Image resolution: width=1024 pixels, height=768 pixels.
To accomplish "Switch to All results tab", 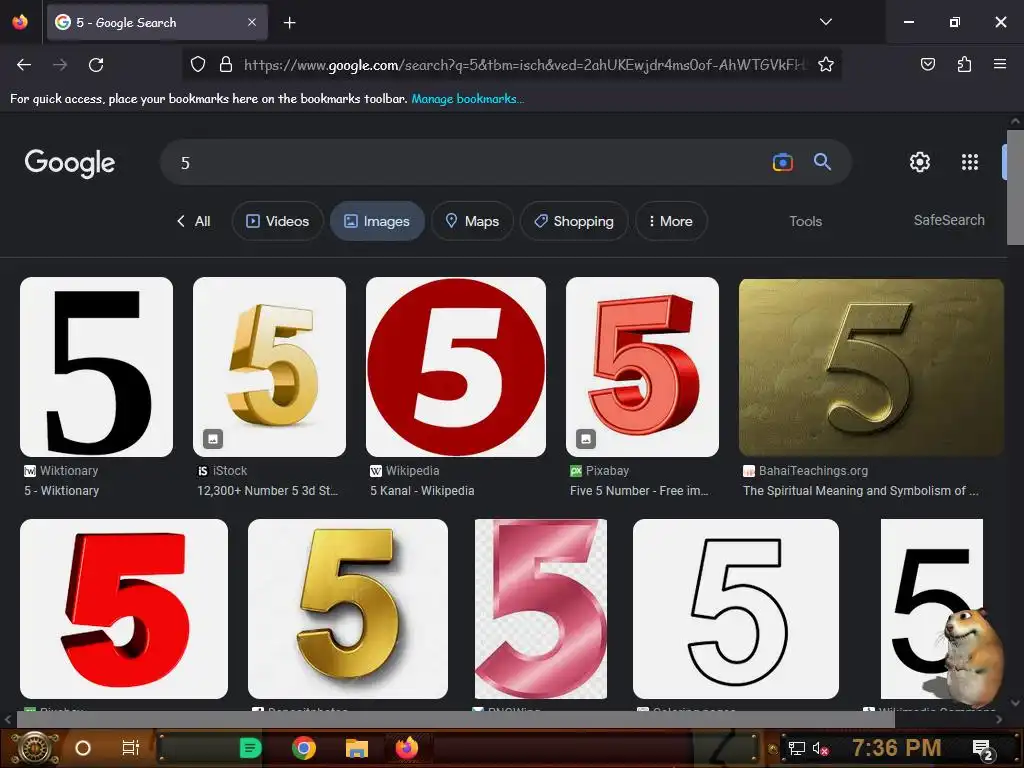I will [x=194, y=221].
